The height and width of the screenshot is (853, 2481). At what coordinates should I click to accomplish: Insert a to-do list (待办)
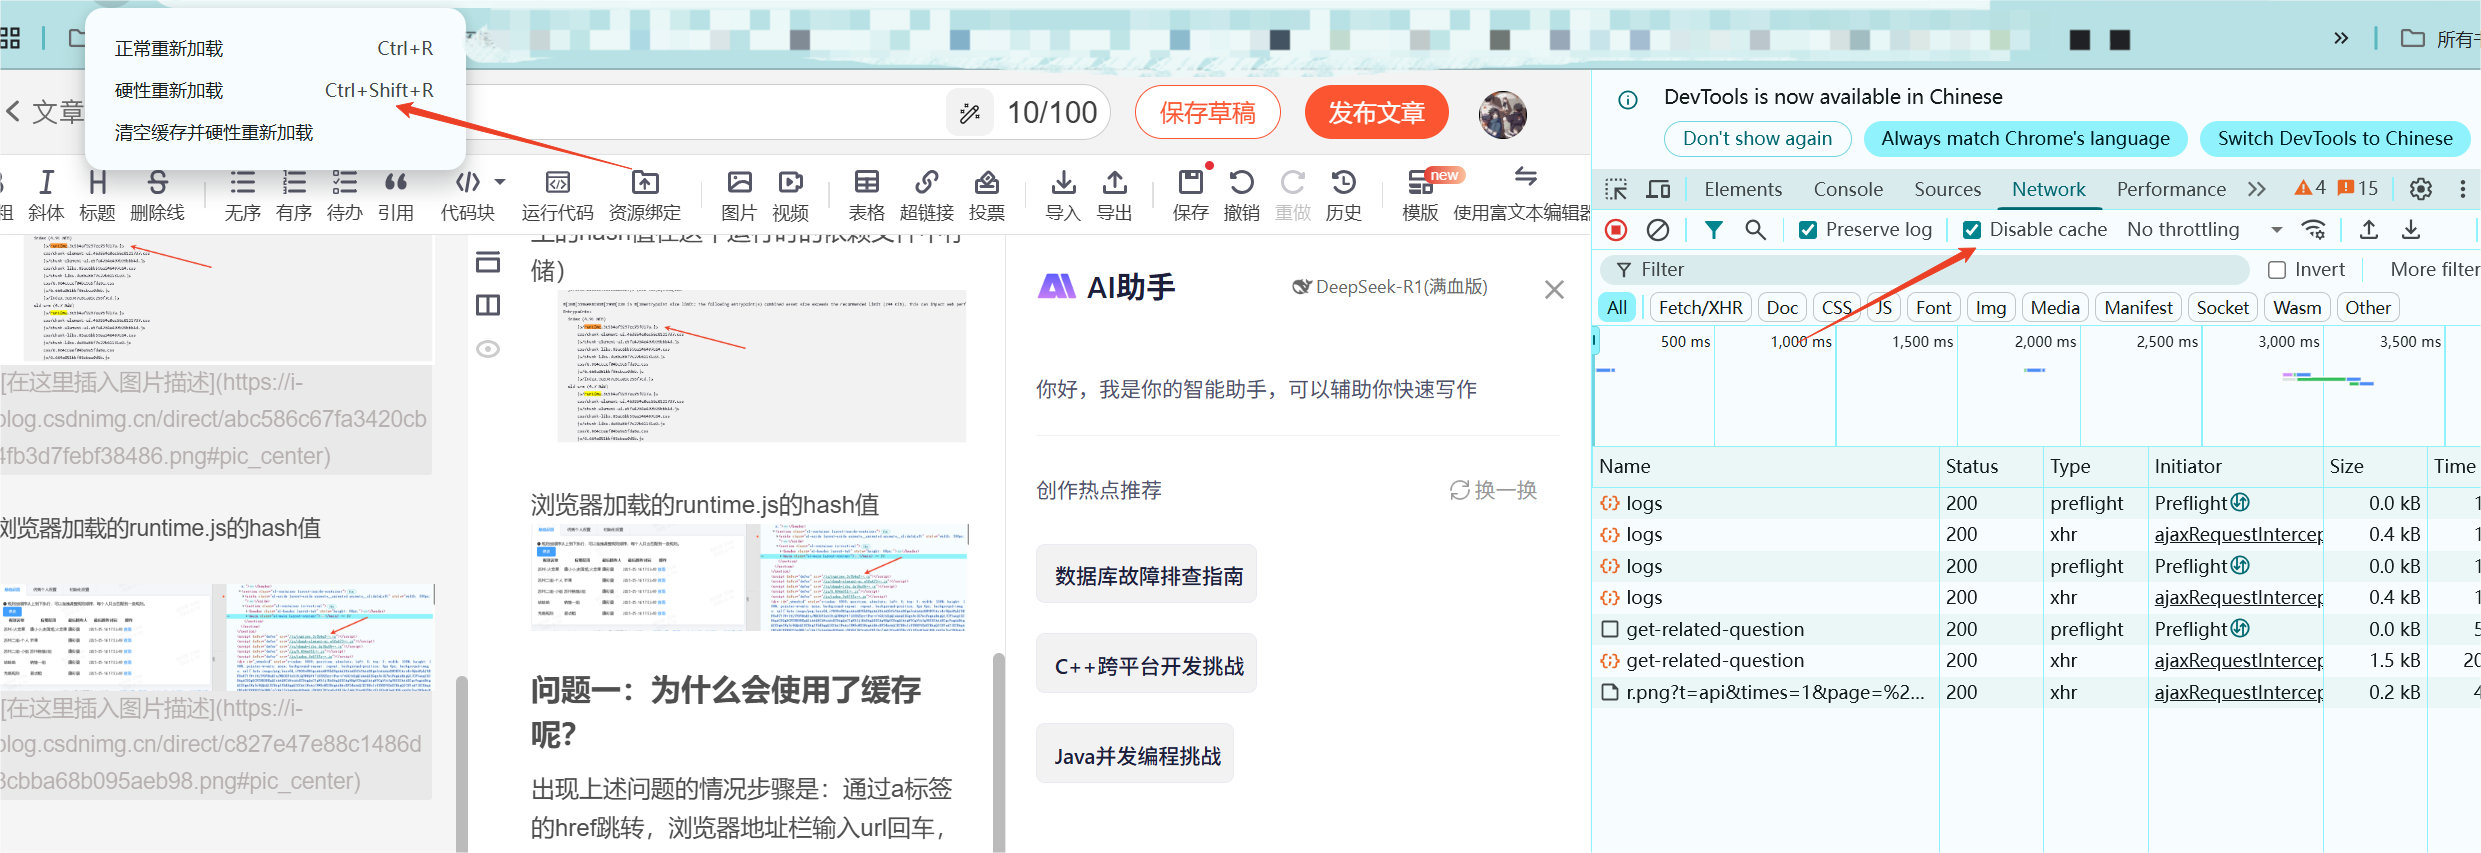(345, 195)
